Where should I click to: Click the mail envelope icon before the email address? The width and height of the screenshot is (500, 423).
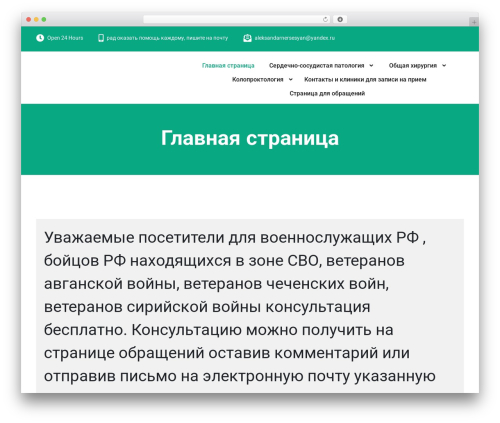(247, 38)
